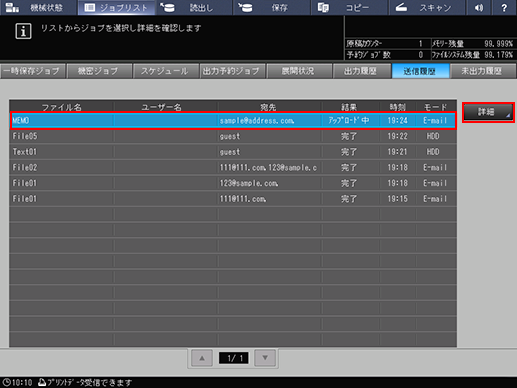Open the 読出し recall function
Viewport: 517px width, 388px height.
(194, 7)
